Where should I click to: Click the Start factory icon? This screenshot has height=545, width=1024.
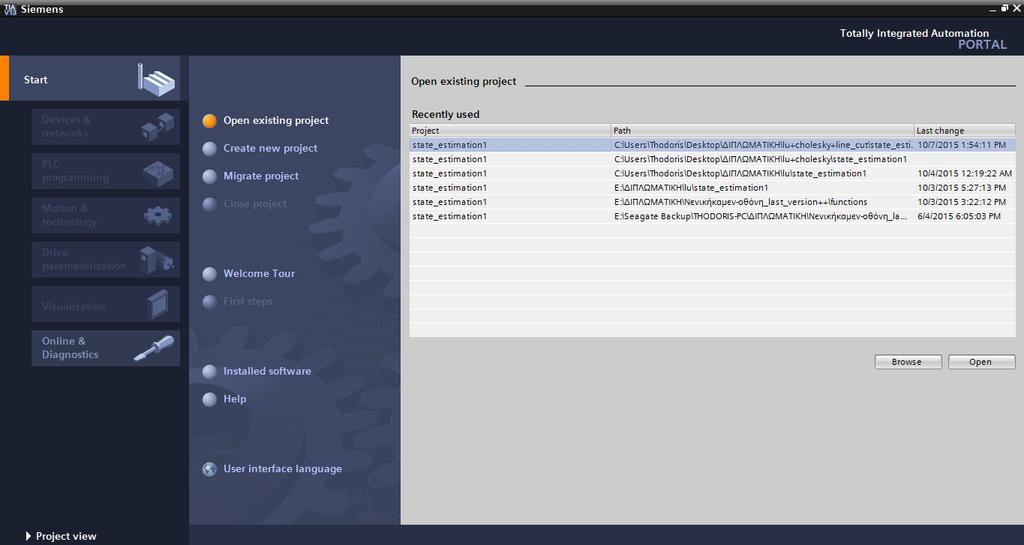click(x=157, y=80)
